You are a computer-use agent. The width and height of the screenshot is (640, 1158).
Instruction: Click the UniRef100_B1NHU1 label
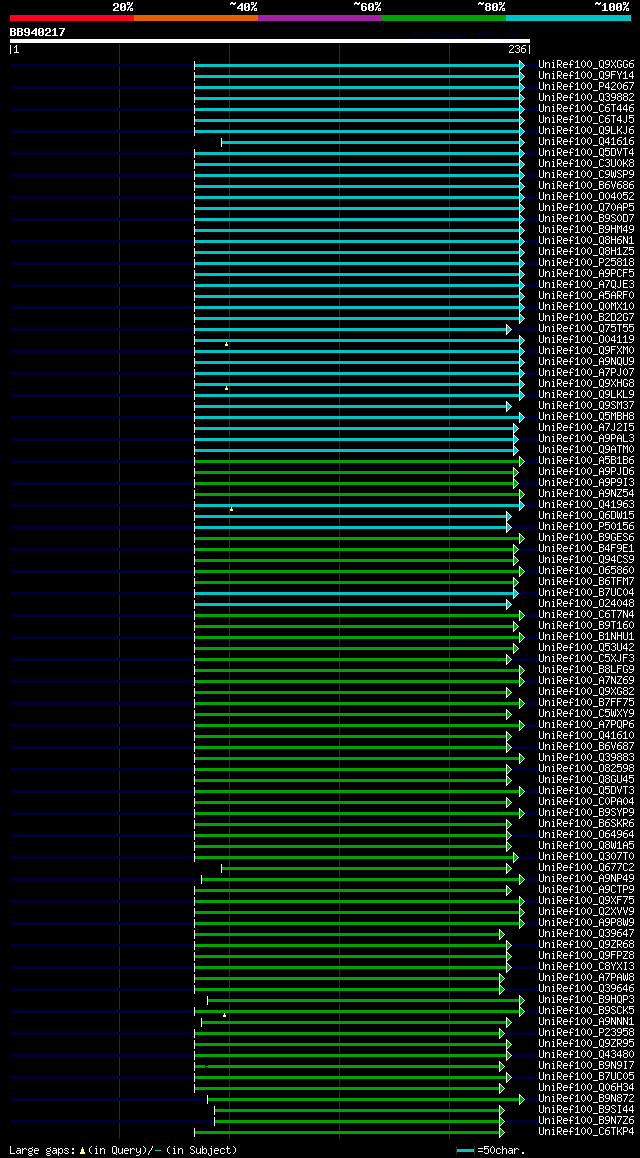tap(586, 637)
